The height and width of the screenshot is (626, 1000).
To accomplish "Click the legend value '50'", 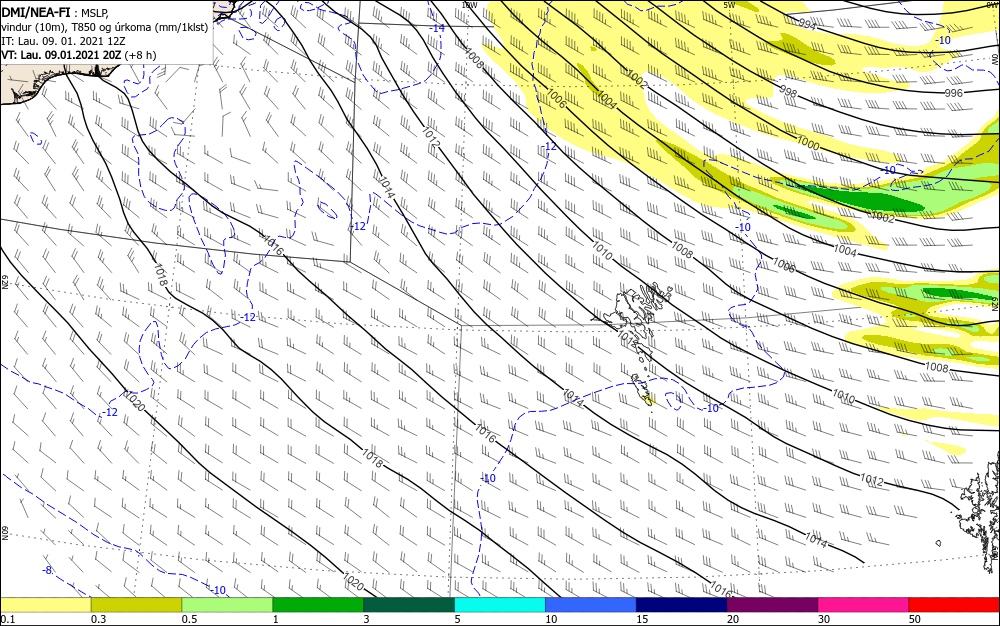I will [915, 619].
